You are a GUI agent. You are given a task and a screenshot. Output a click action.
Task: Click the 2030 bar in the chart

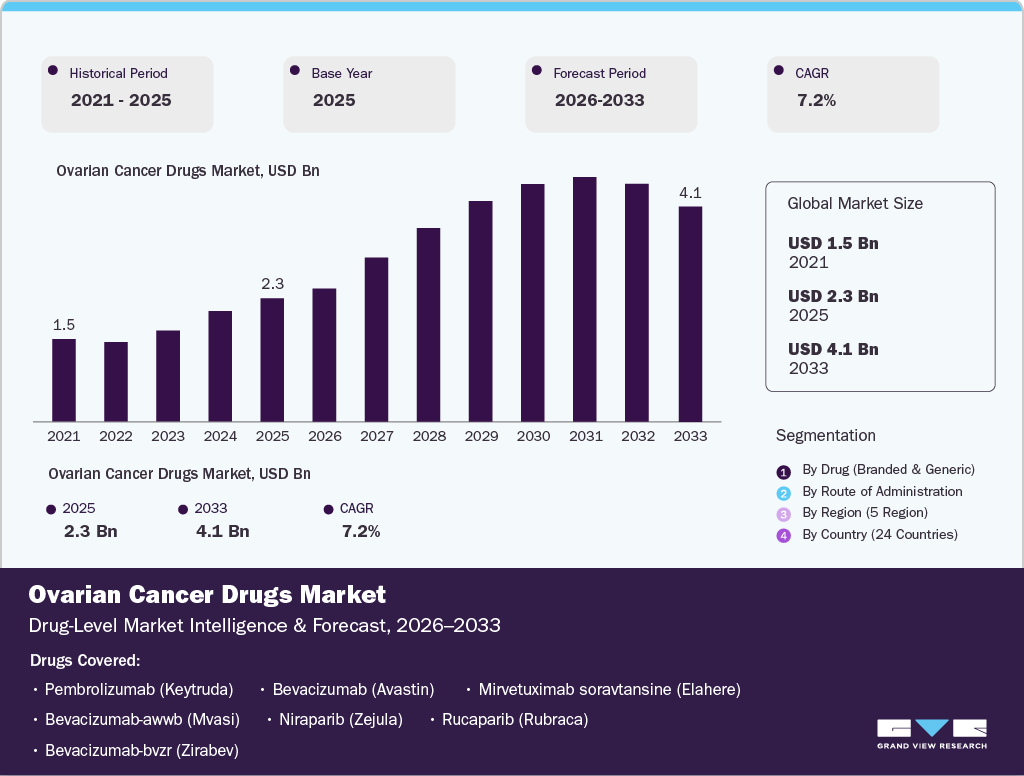(x=533, y=302)
